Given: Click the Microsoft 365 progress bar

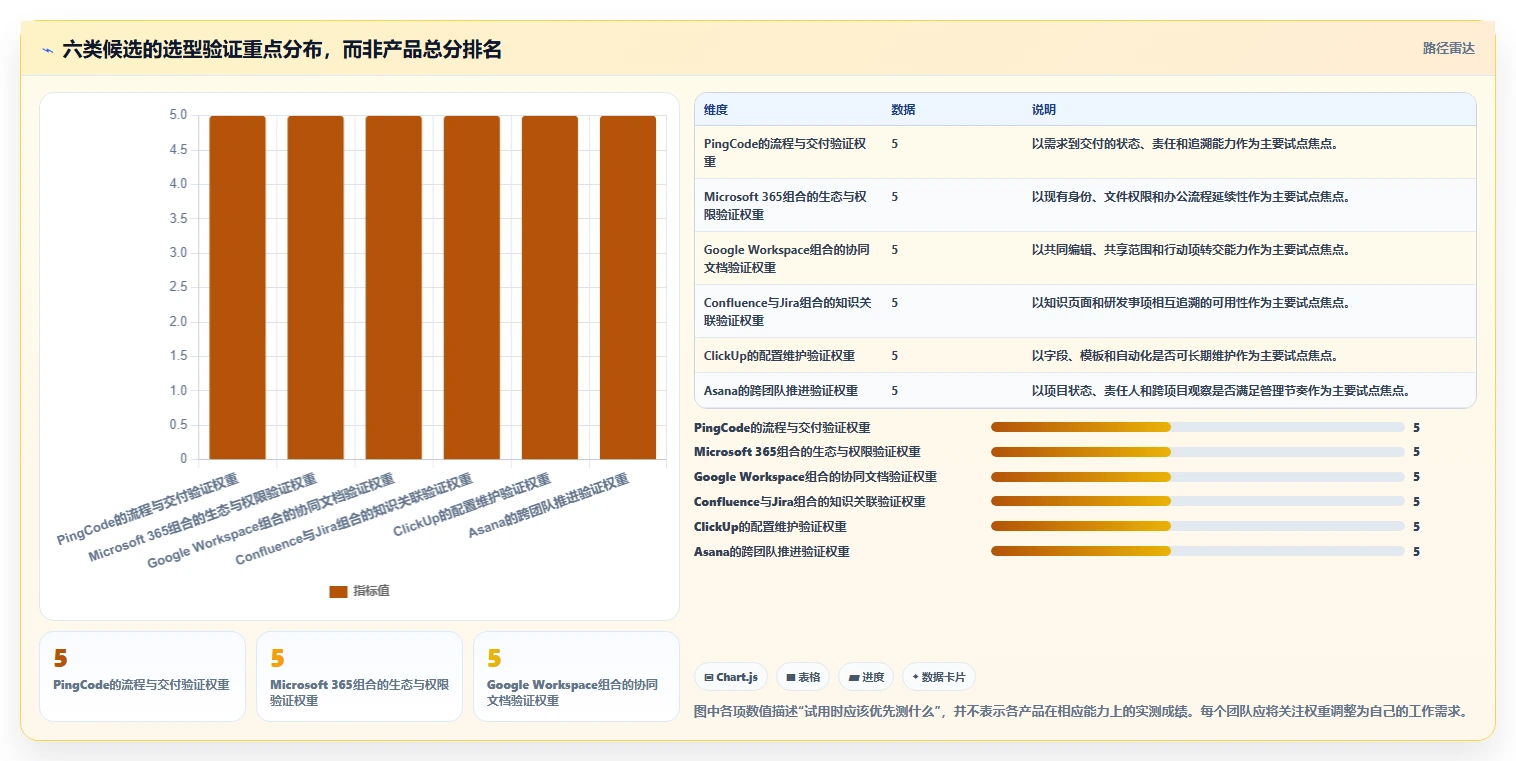Looking at the screenshot, I should pyautogui.click(x=1198, y=452).
